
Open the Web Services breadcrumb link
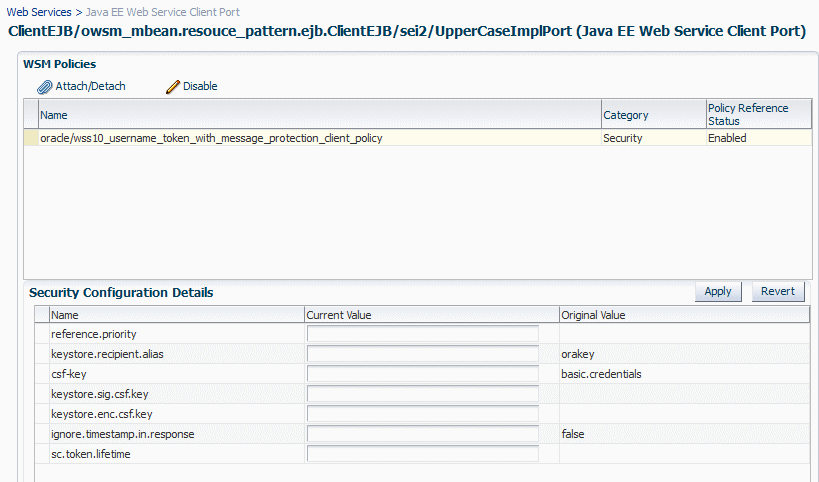(x=39, y=11)
